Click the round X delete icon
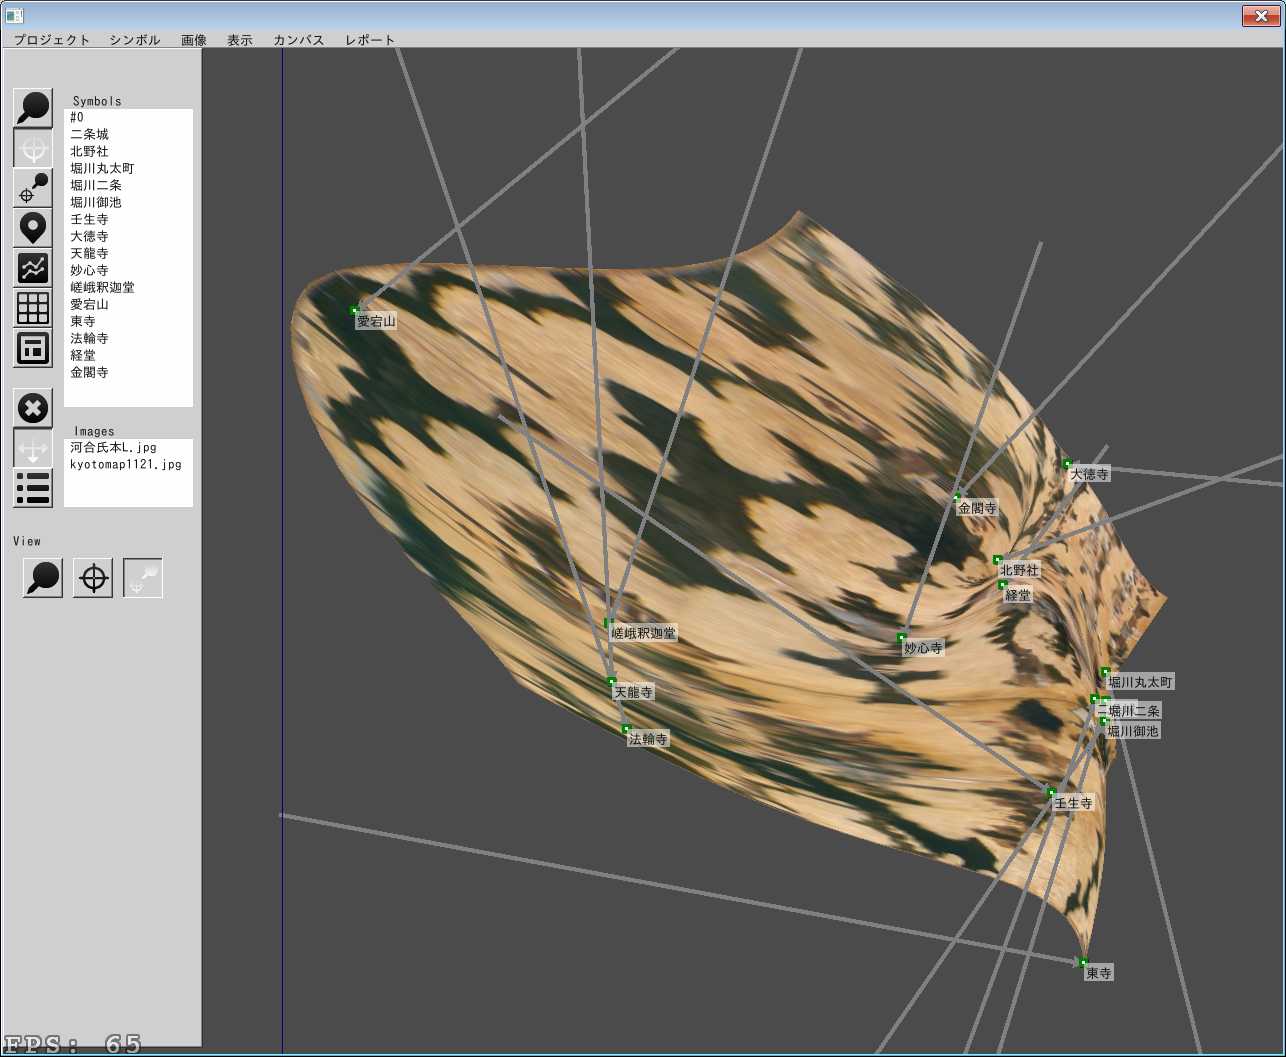1286x1057 pixels. pyautogui.click(x=33, y=408)
